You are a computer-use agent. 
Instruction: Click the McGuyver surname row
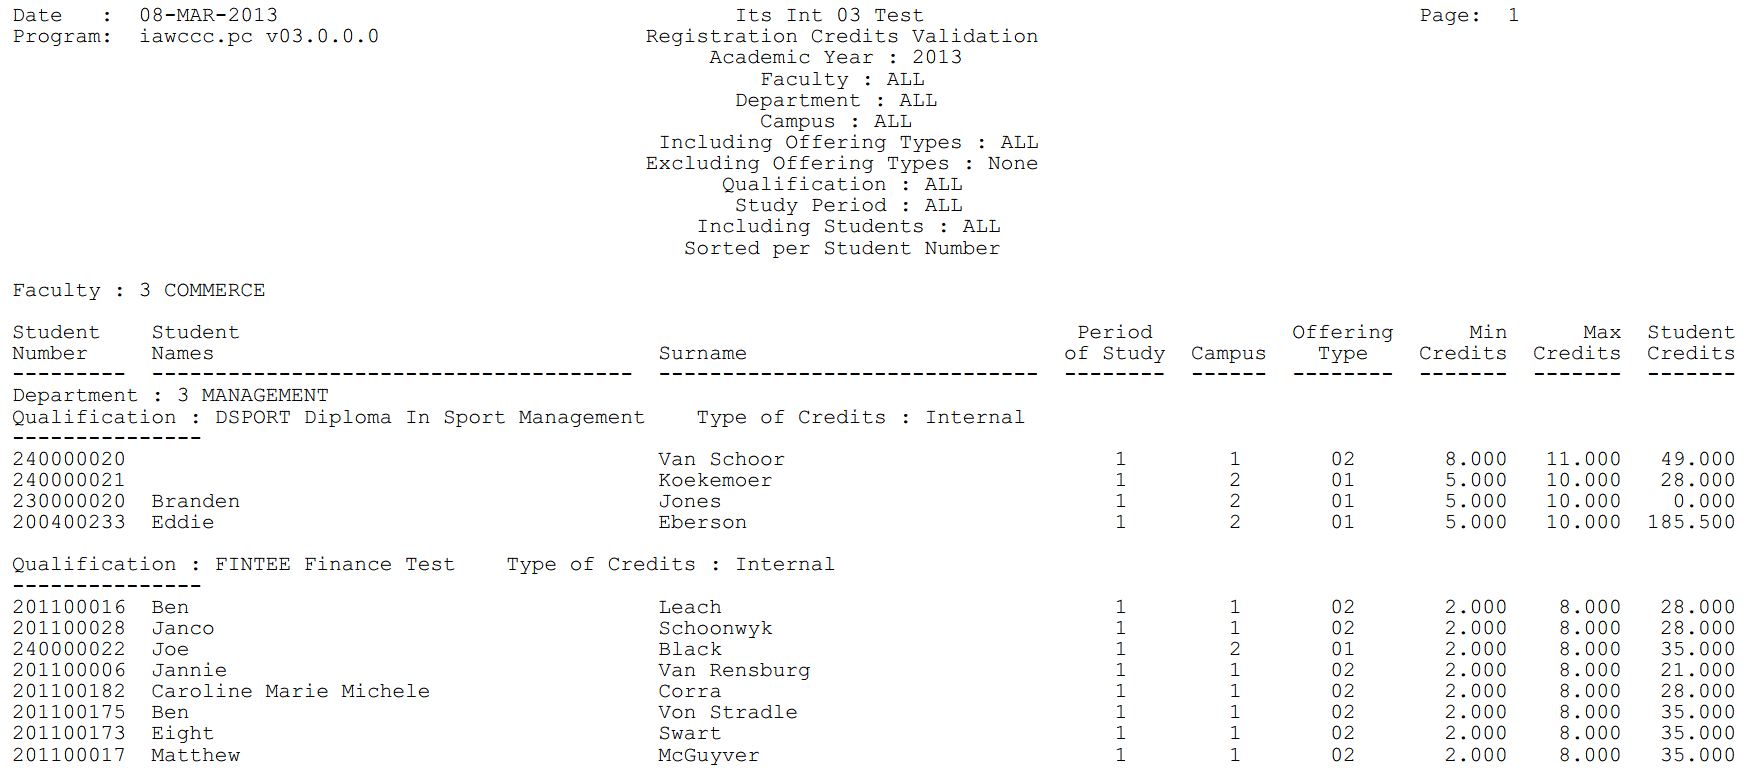[x=708, y=755]
